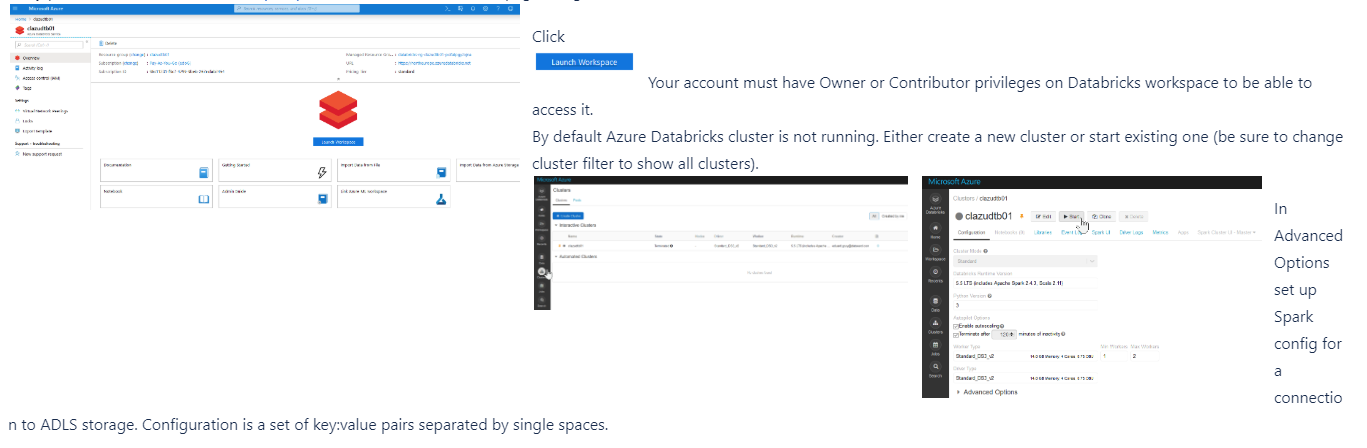Open Spark Cluster UI - Master dropdown
The width and height of the screenshot is (1367, 448).
[x=1227, y=232]
